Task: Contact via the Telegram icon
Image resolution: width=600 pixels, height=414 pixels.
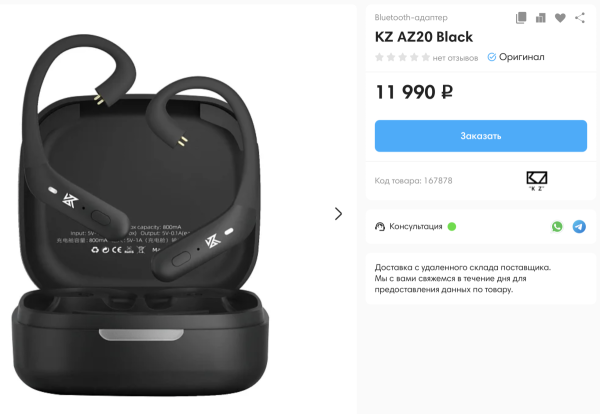Action: coord(579,227)
